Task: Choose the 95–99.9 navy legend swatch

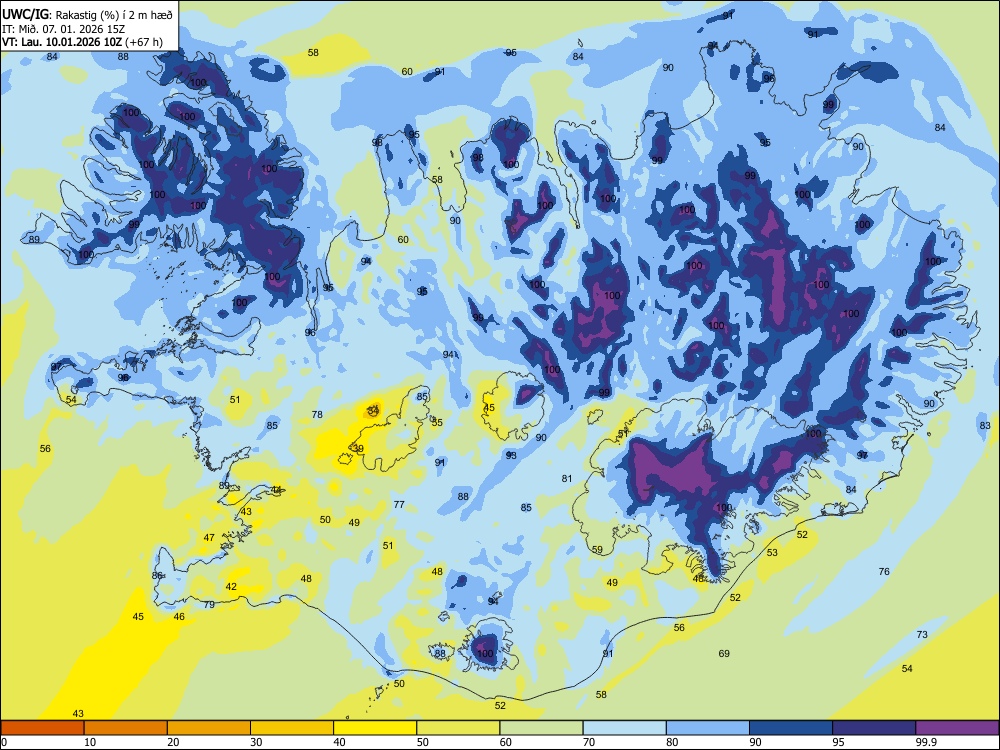Action: coord(874,728)
